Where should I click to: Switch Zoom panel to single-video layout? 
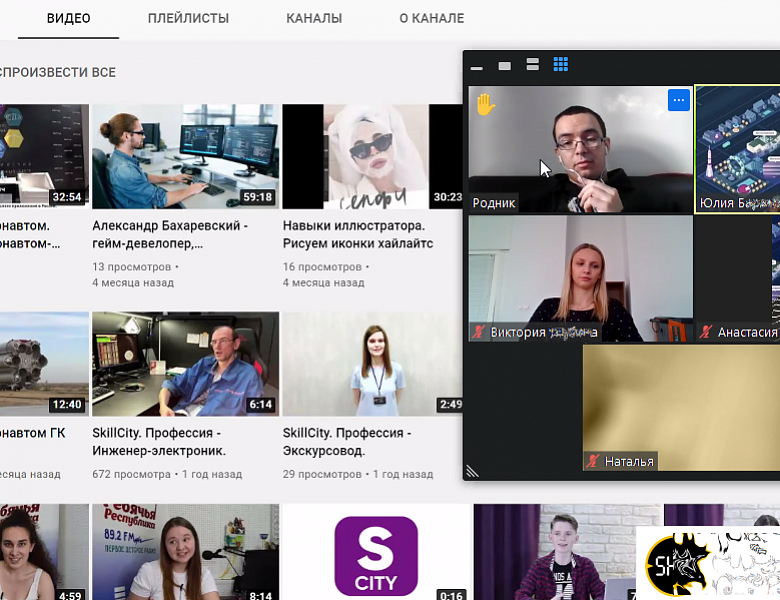pos(505,66)
